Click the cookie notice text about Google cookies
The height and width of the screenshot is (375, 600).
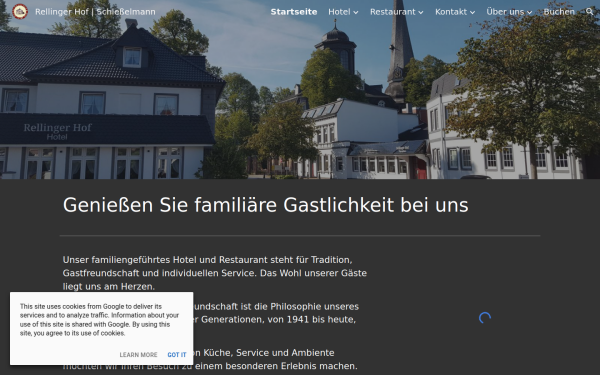click(x=99, y=320)
